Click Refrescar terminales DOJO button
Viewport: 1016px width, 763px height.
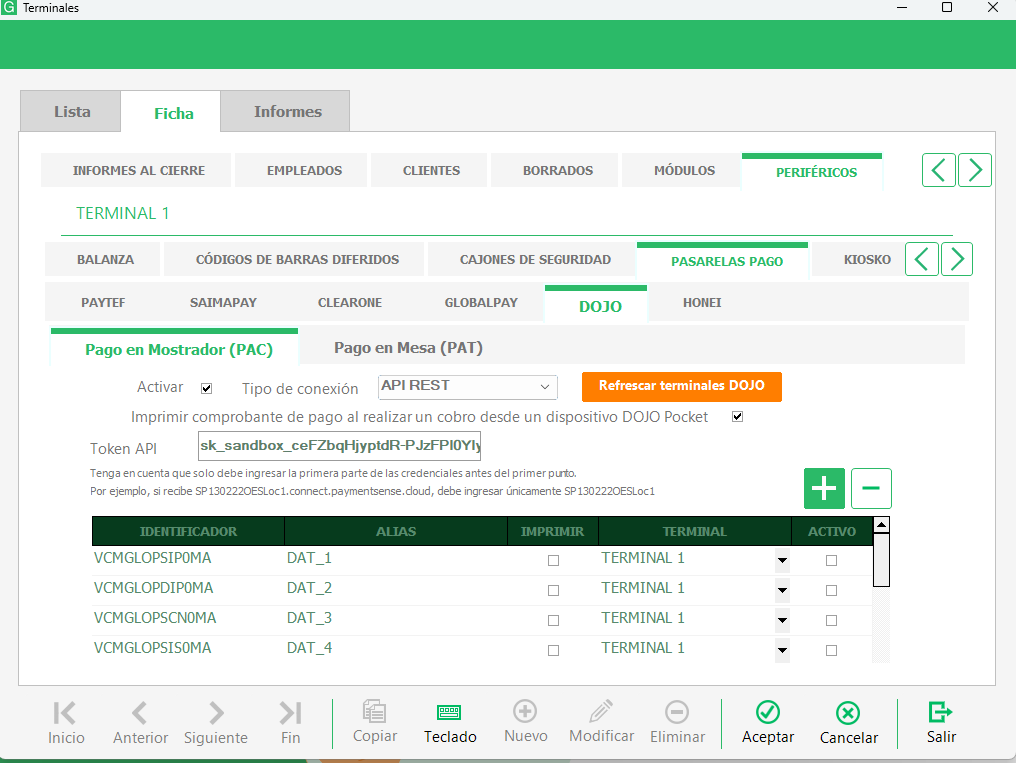pyautogui.click(x=682, y=386)
